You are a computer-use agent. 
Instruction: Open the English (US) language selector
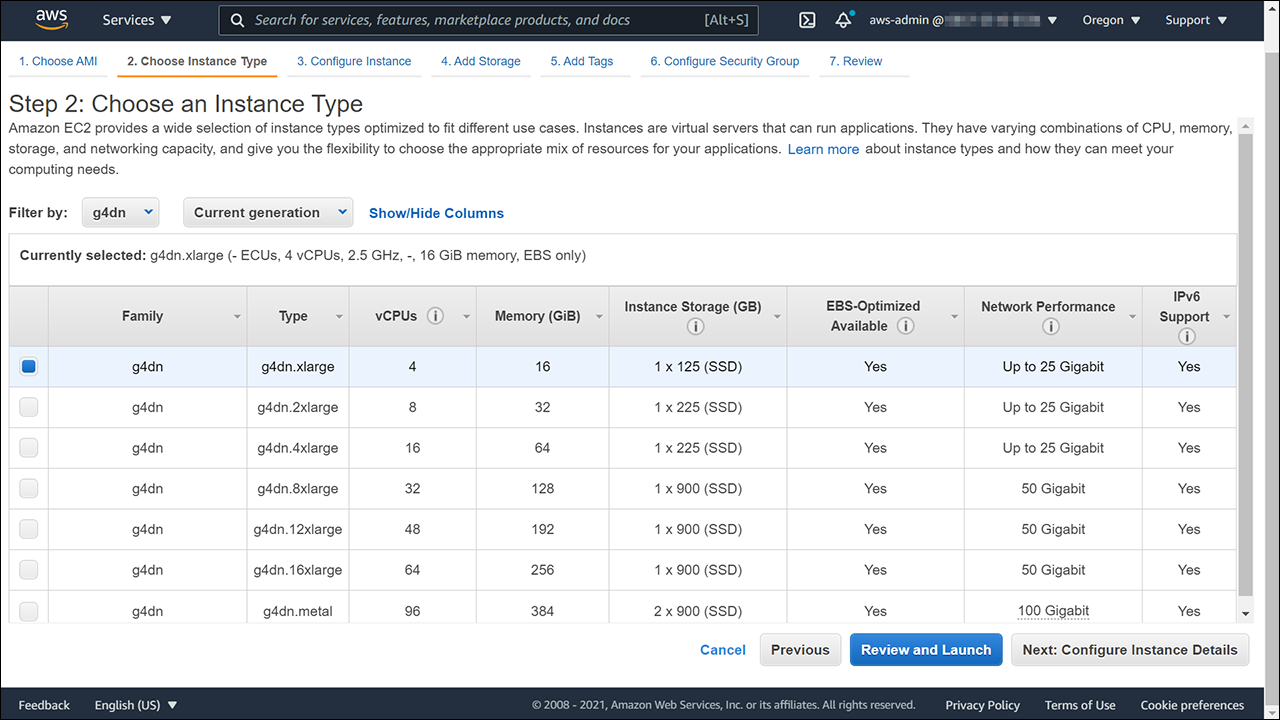[x=135, y=705]
